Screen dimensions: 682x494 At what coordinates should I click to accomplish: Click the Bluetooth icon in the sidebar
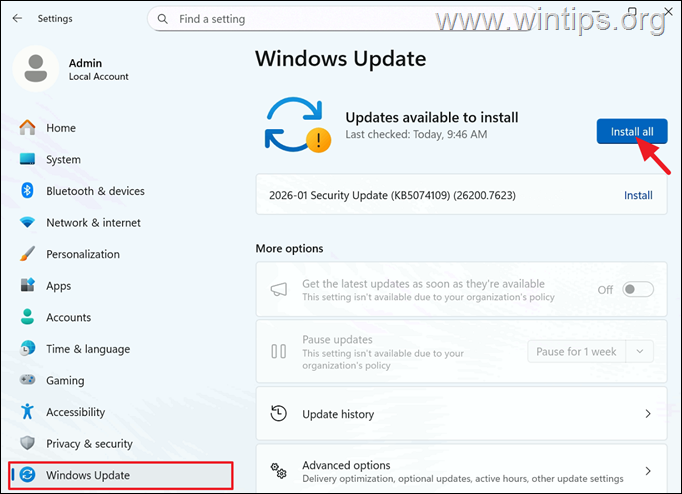click(x=27, y=190)
